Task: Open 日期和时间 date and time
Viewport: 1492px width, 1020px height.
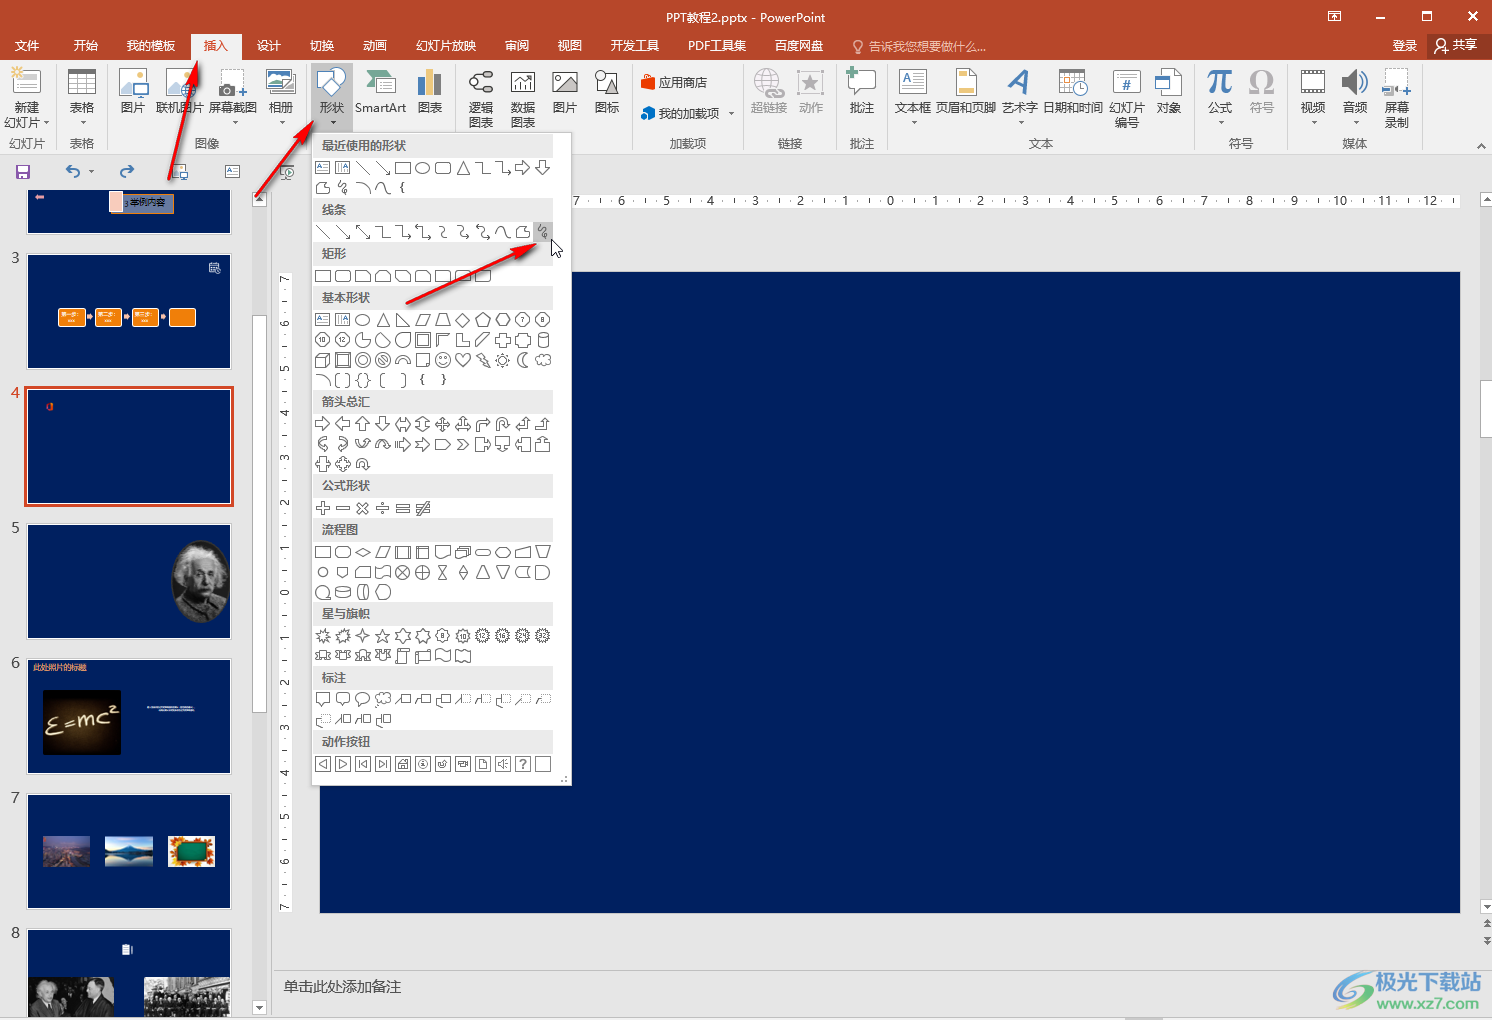Action: 1073,92
